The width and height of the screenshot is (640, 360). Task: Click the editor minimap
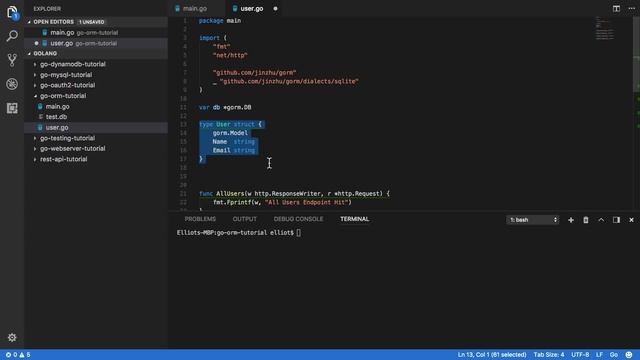605,29
